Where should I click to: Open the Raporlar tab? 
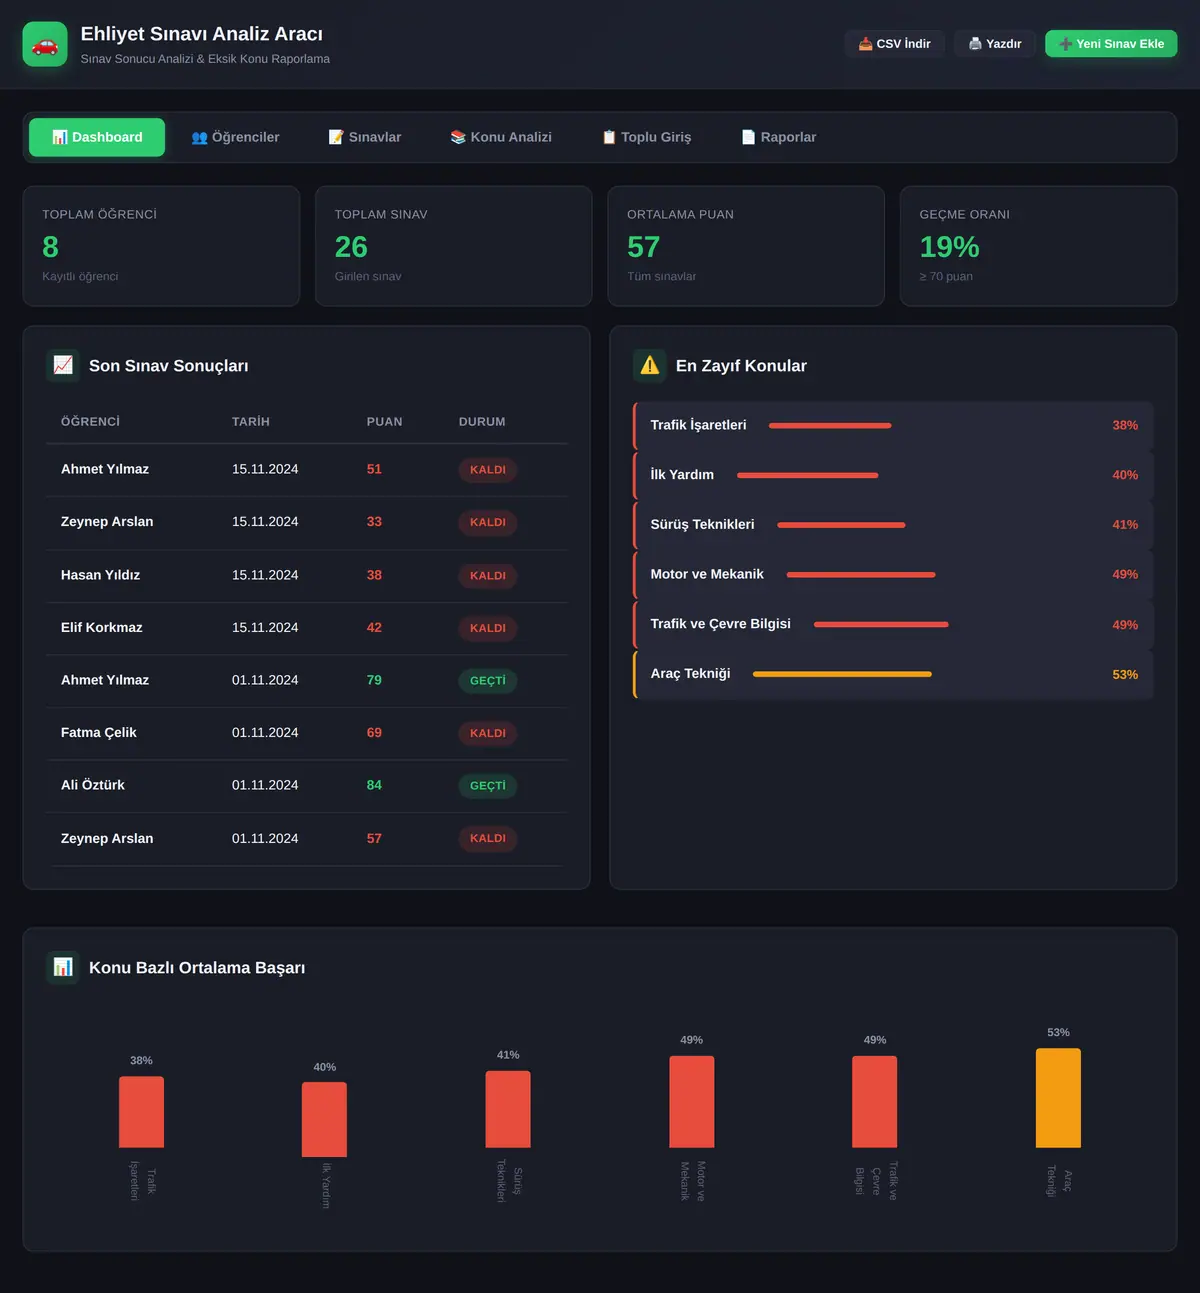coord(778,137)
